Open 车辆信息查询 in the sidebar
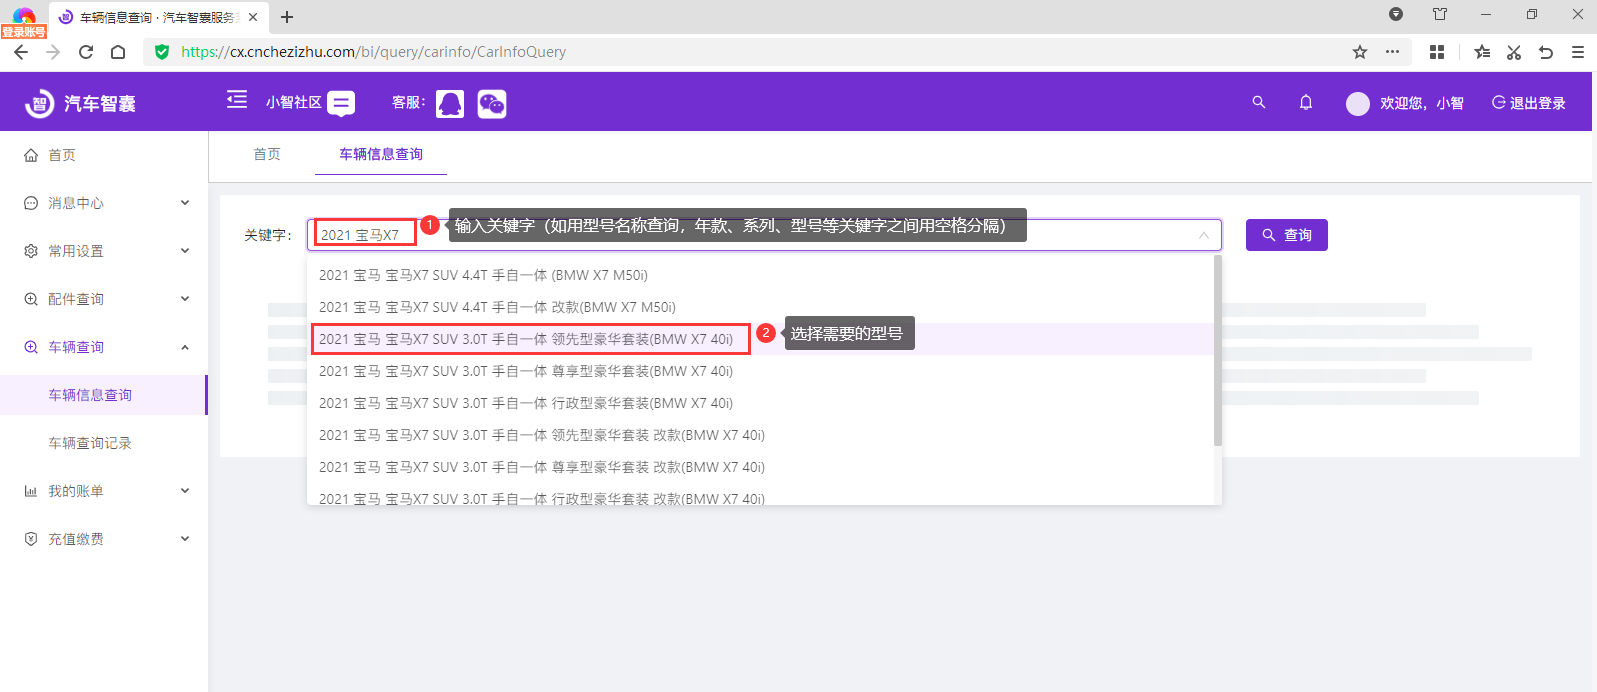Screen dimensions: 1597x692 tap(104, 395)
